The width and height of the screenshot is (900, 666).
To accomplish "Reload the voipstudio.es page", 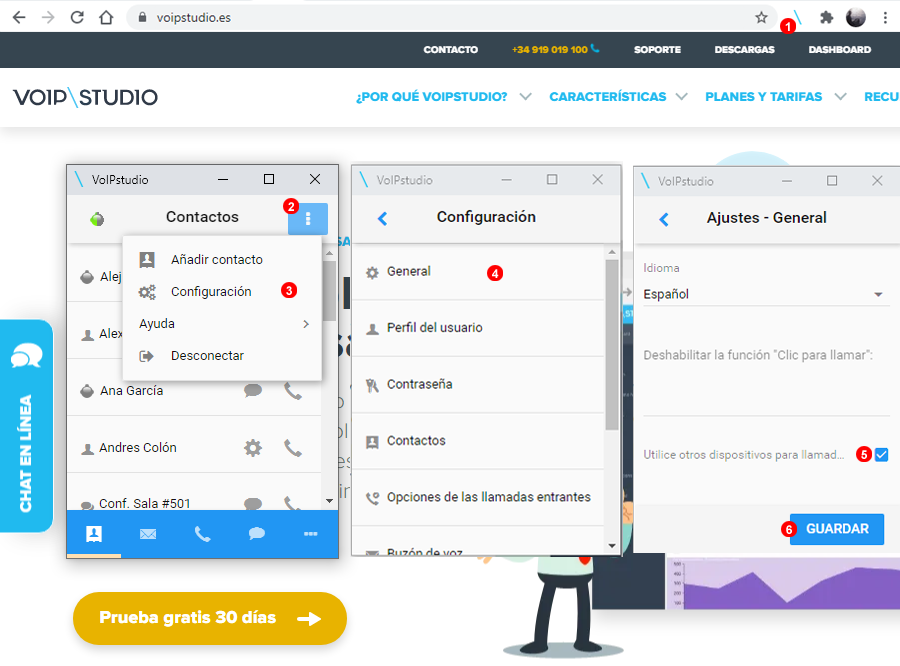I will (77, 18).
